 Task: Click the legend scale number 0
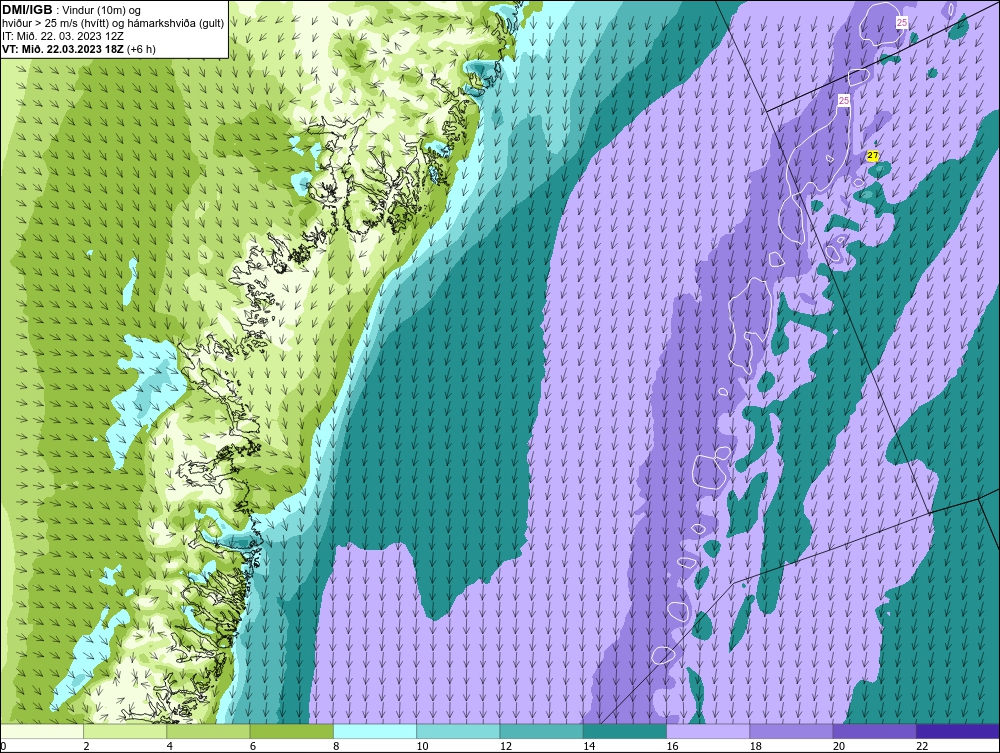click(3, 746)
